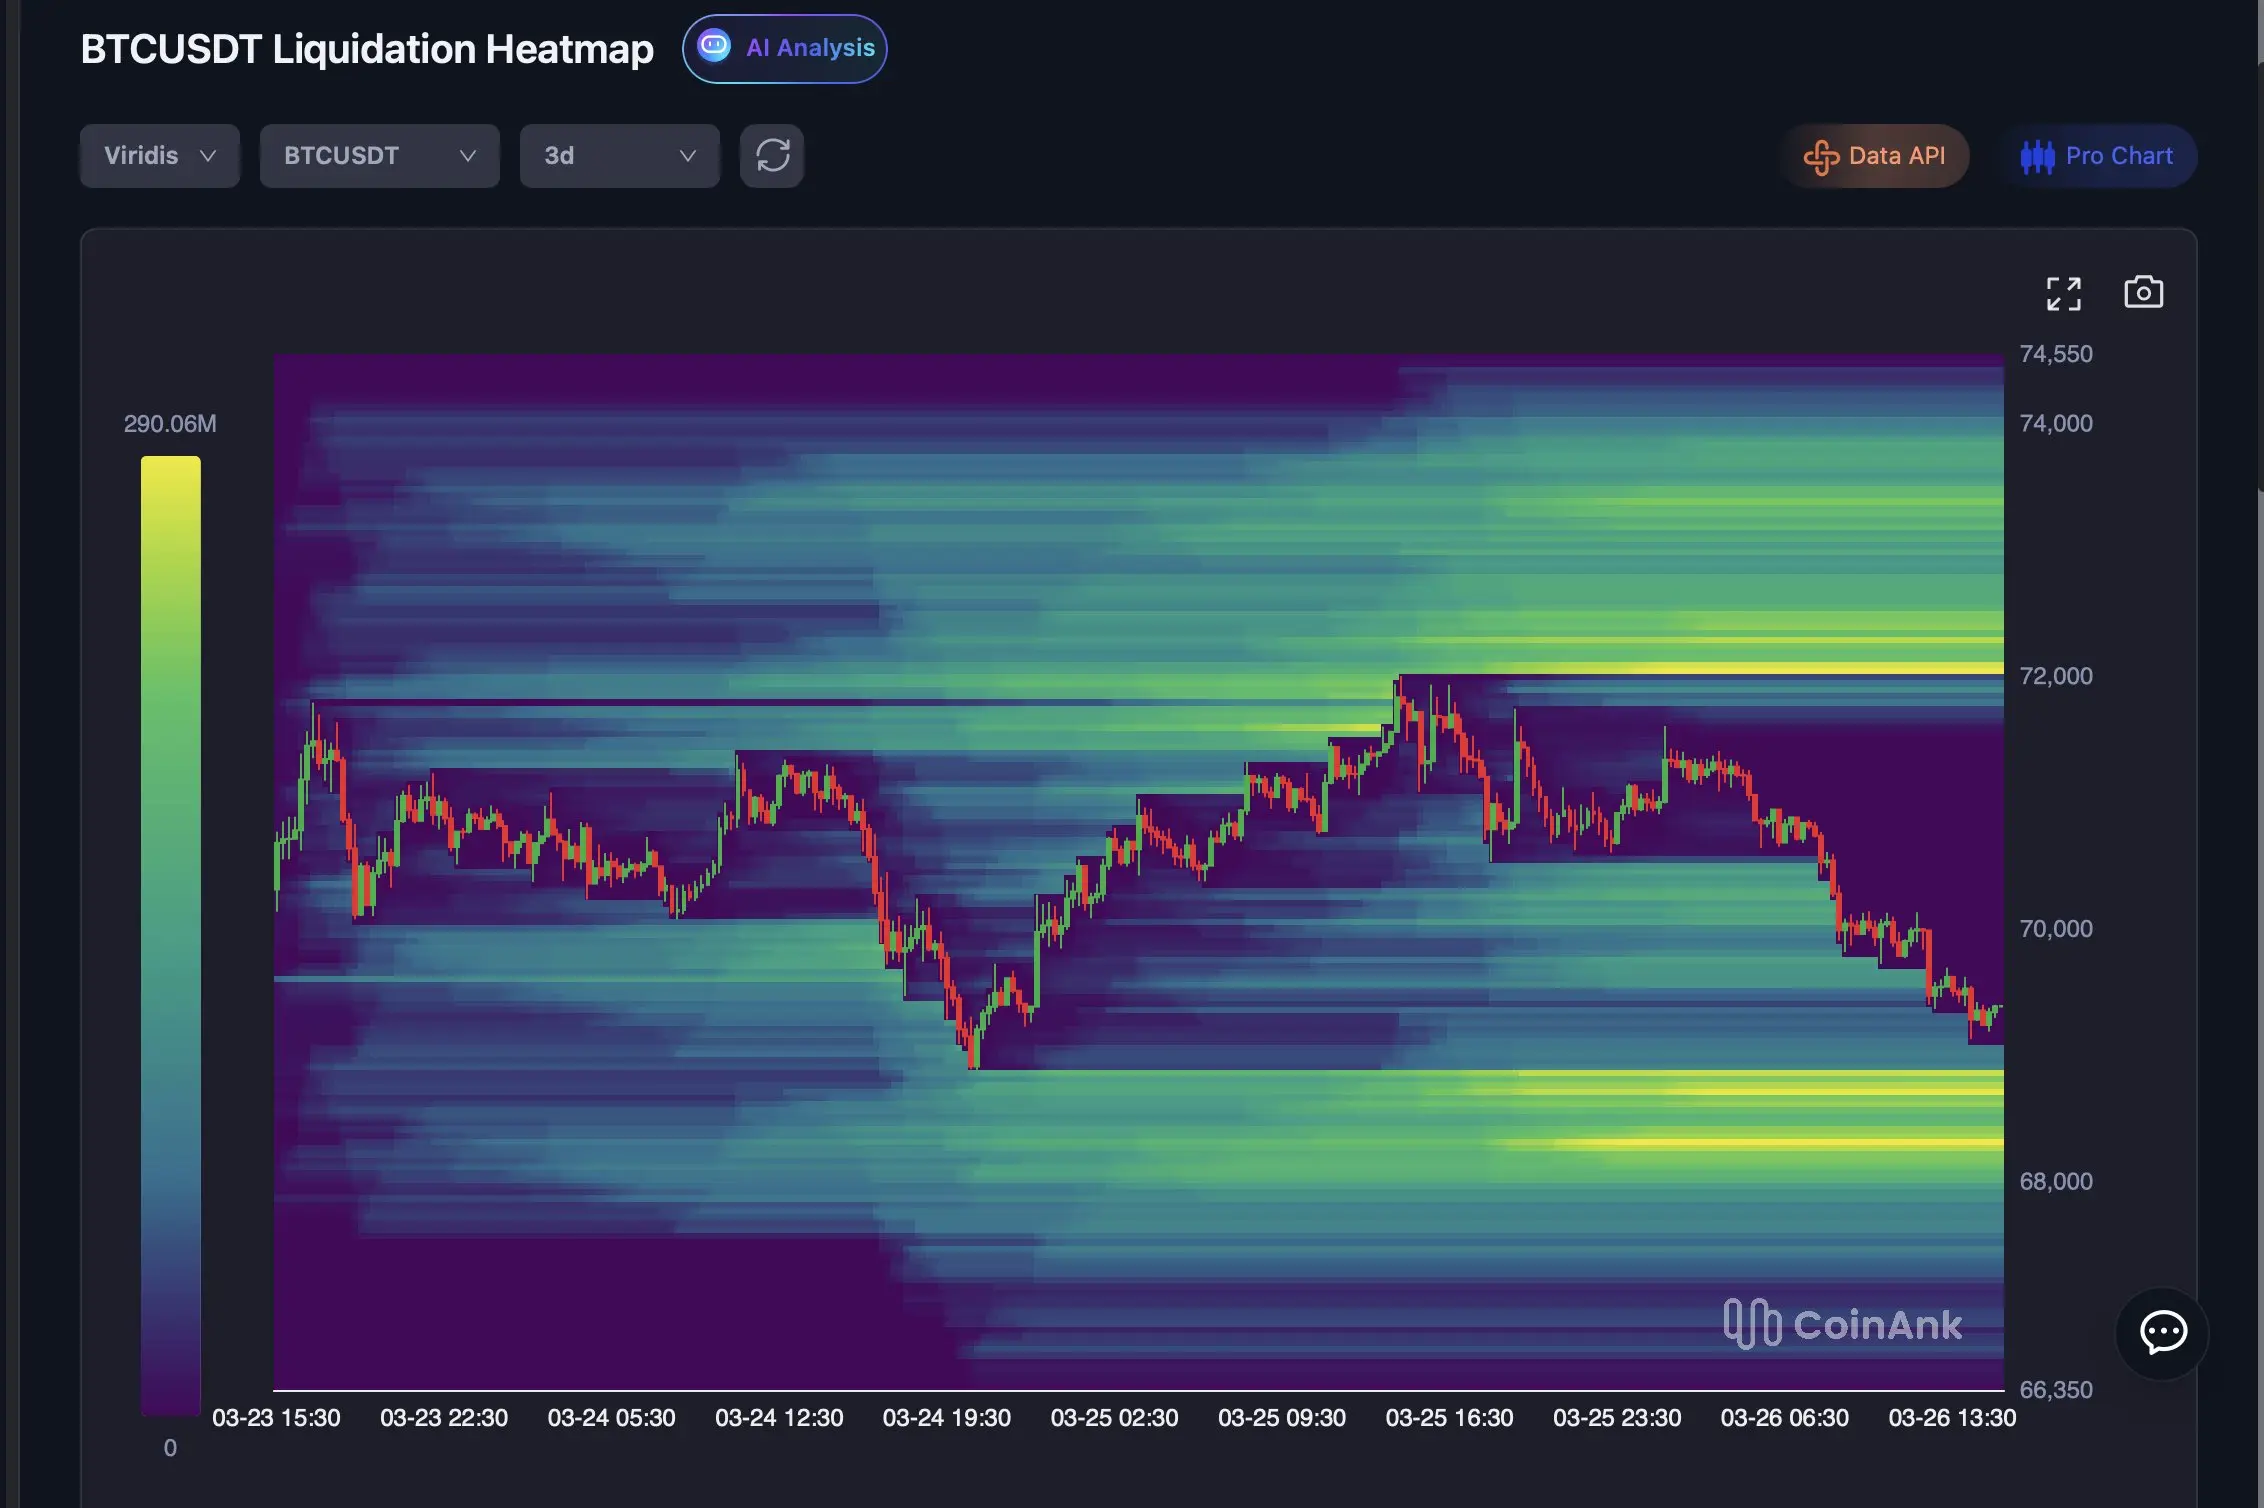Click the 70,000 price axis label
Image resolution: width=2264 pixels, height=1508 pixels.
pyautogui.click(x=2056, y=929)
